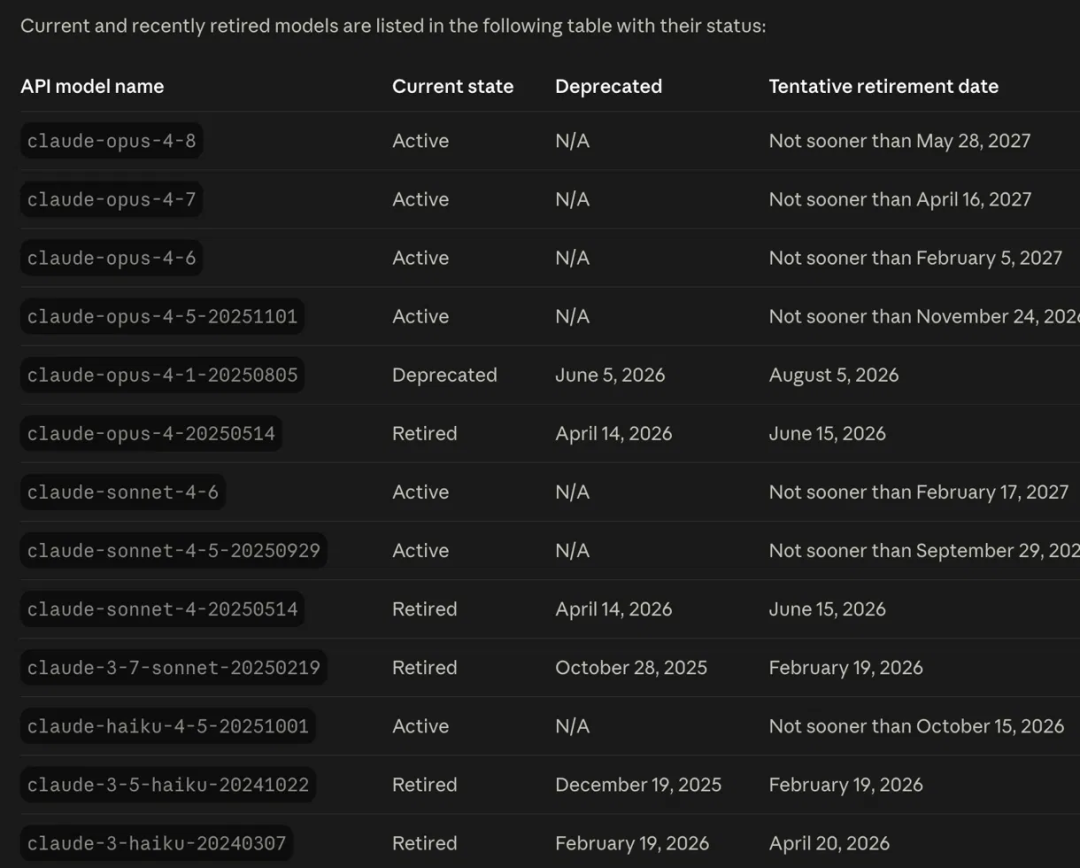Screen dimensions: 1080x868
Task: Click 'April 20, 2026' retirement date
Action: click(829, 843)
